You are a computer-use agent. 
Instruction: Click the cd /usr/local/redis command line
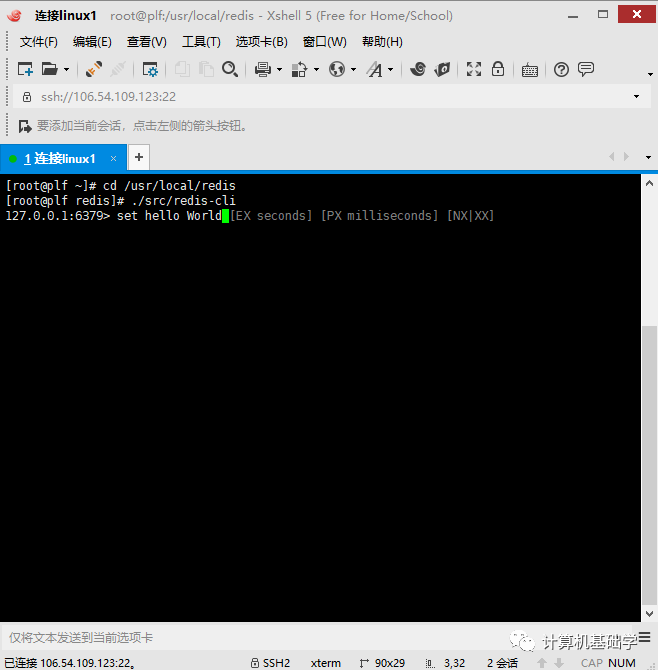169,185
